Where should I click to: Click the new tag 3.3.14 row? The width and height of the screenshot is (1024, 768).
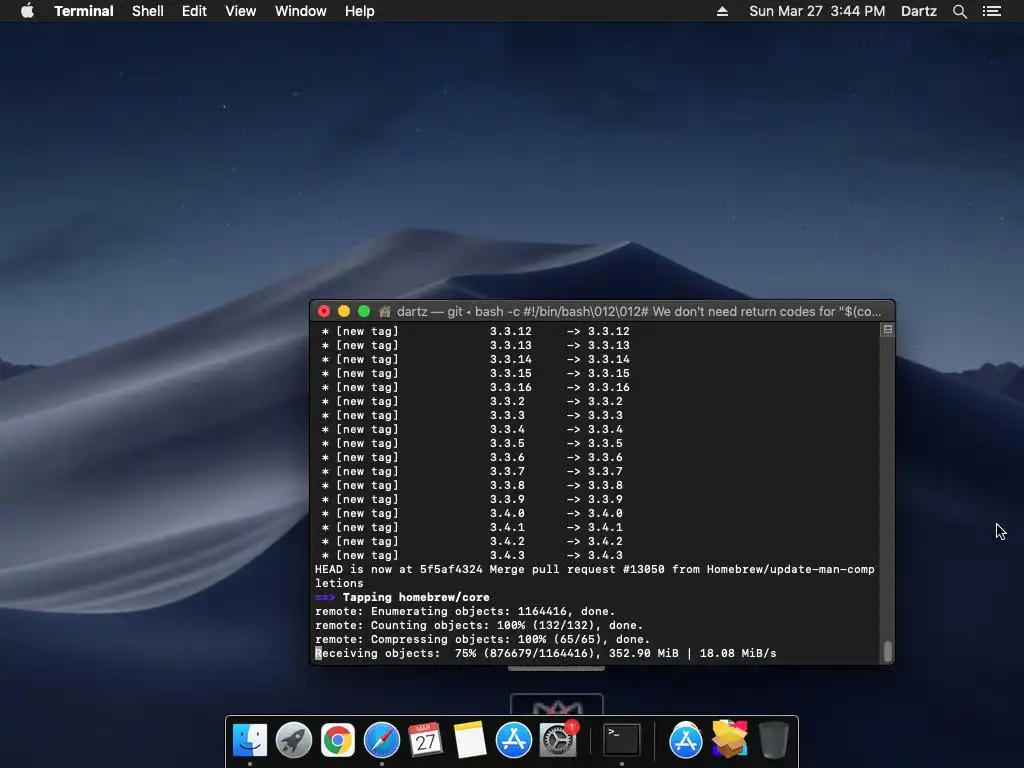point(475,359)
